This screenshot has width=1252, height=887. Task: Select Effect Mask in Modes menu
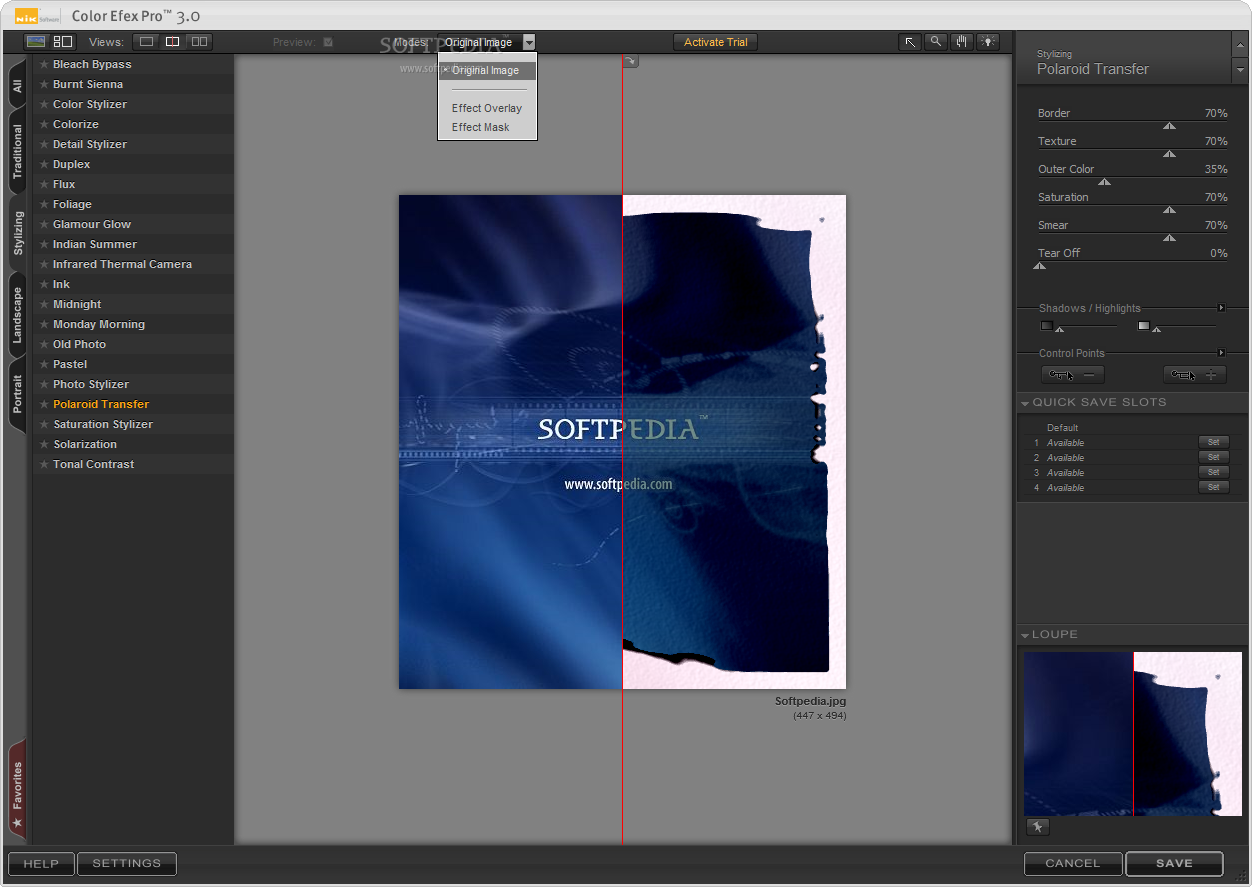(487, 127)
